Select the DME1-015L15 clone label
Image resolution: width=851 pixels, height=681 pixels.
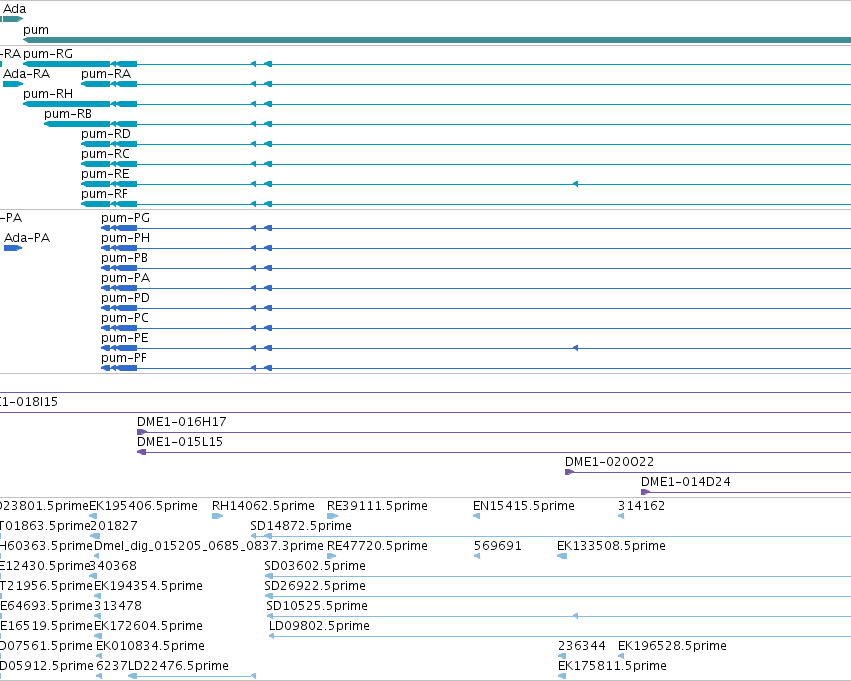(x=180, y=442)
